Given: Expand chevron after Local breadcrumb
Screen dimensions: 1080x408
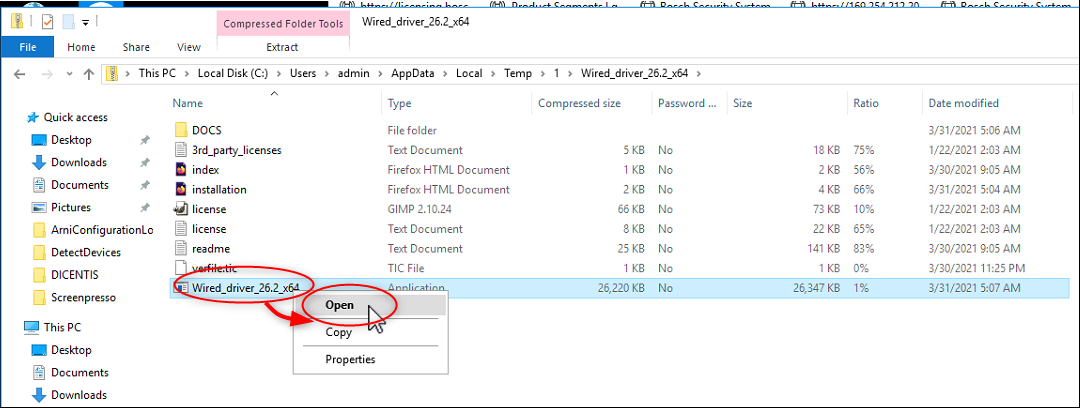Looking at the screenshot, I should (492, 73).
